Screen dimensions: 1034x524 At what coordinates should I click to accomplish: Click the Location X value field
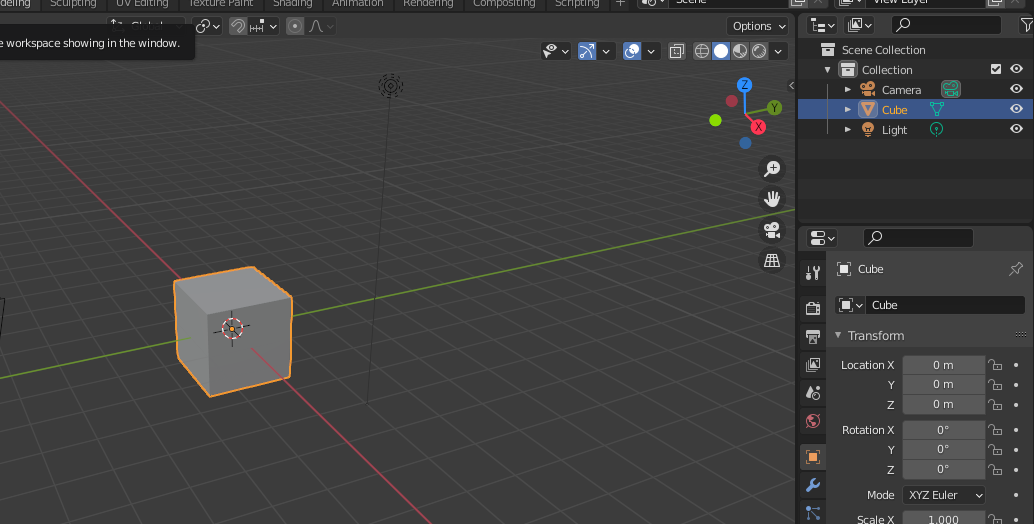[x=943, y=365]
